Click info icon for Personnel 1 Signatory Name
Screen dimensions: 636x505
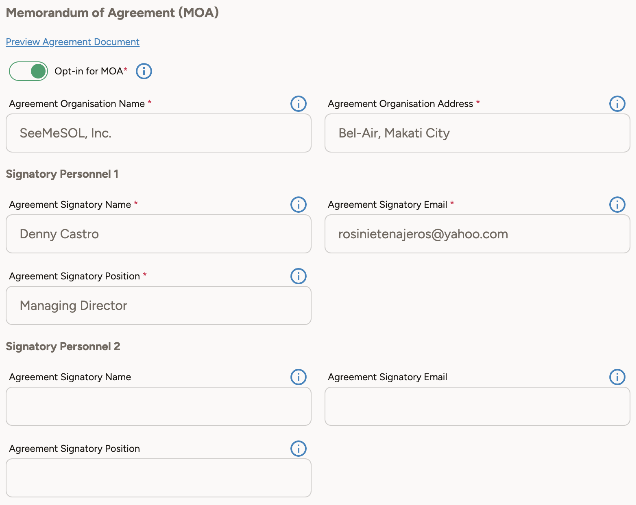298,205
